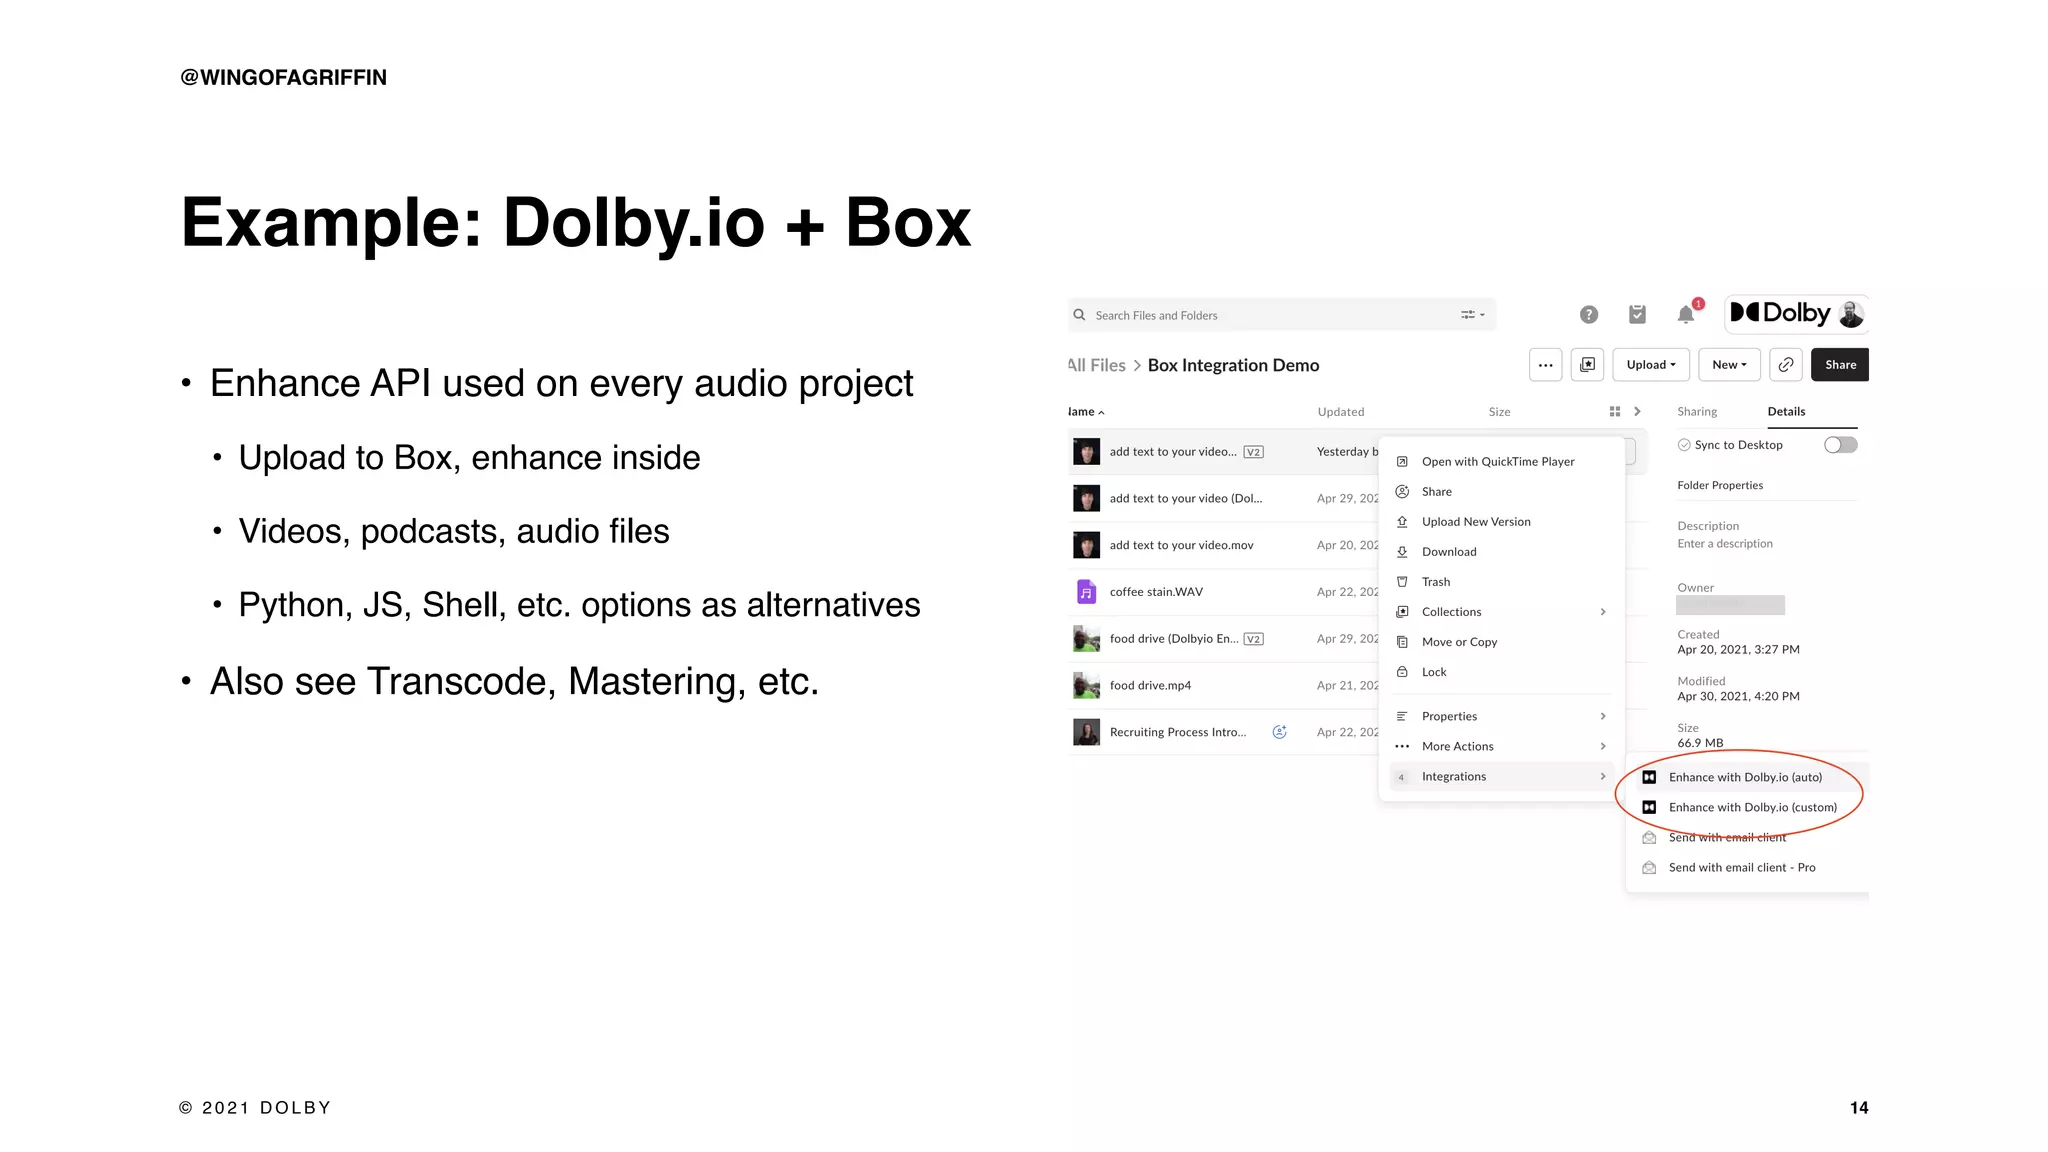
Task: Click the coffee stain.WAV audio file icon
Action: tap(1086, 592)
